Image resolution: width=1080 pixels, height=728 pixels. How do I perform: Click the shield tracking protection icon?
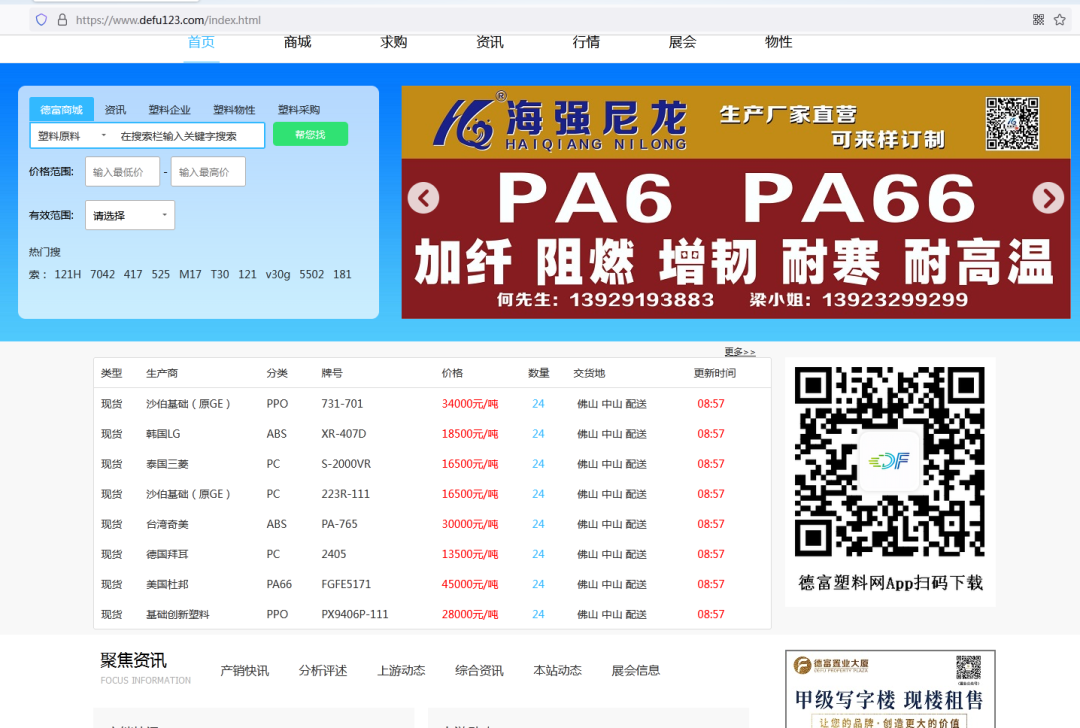click(41, 20)
